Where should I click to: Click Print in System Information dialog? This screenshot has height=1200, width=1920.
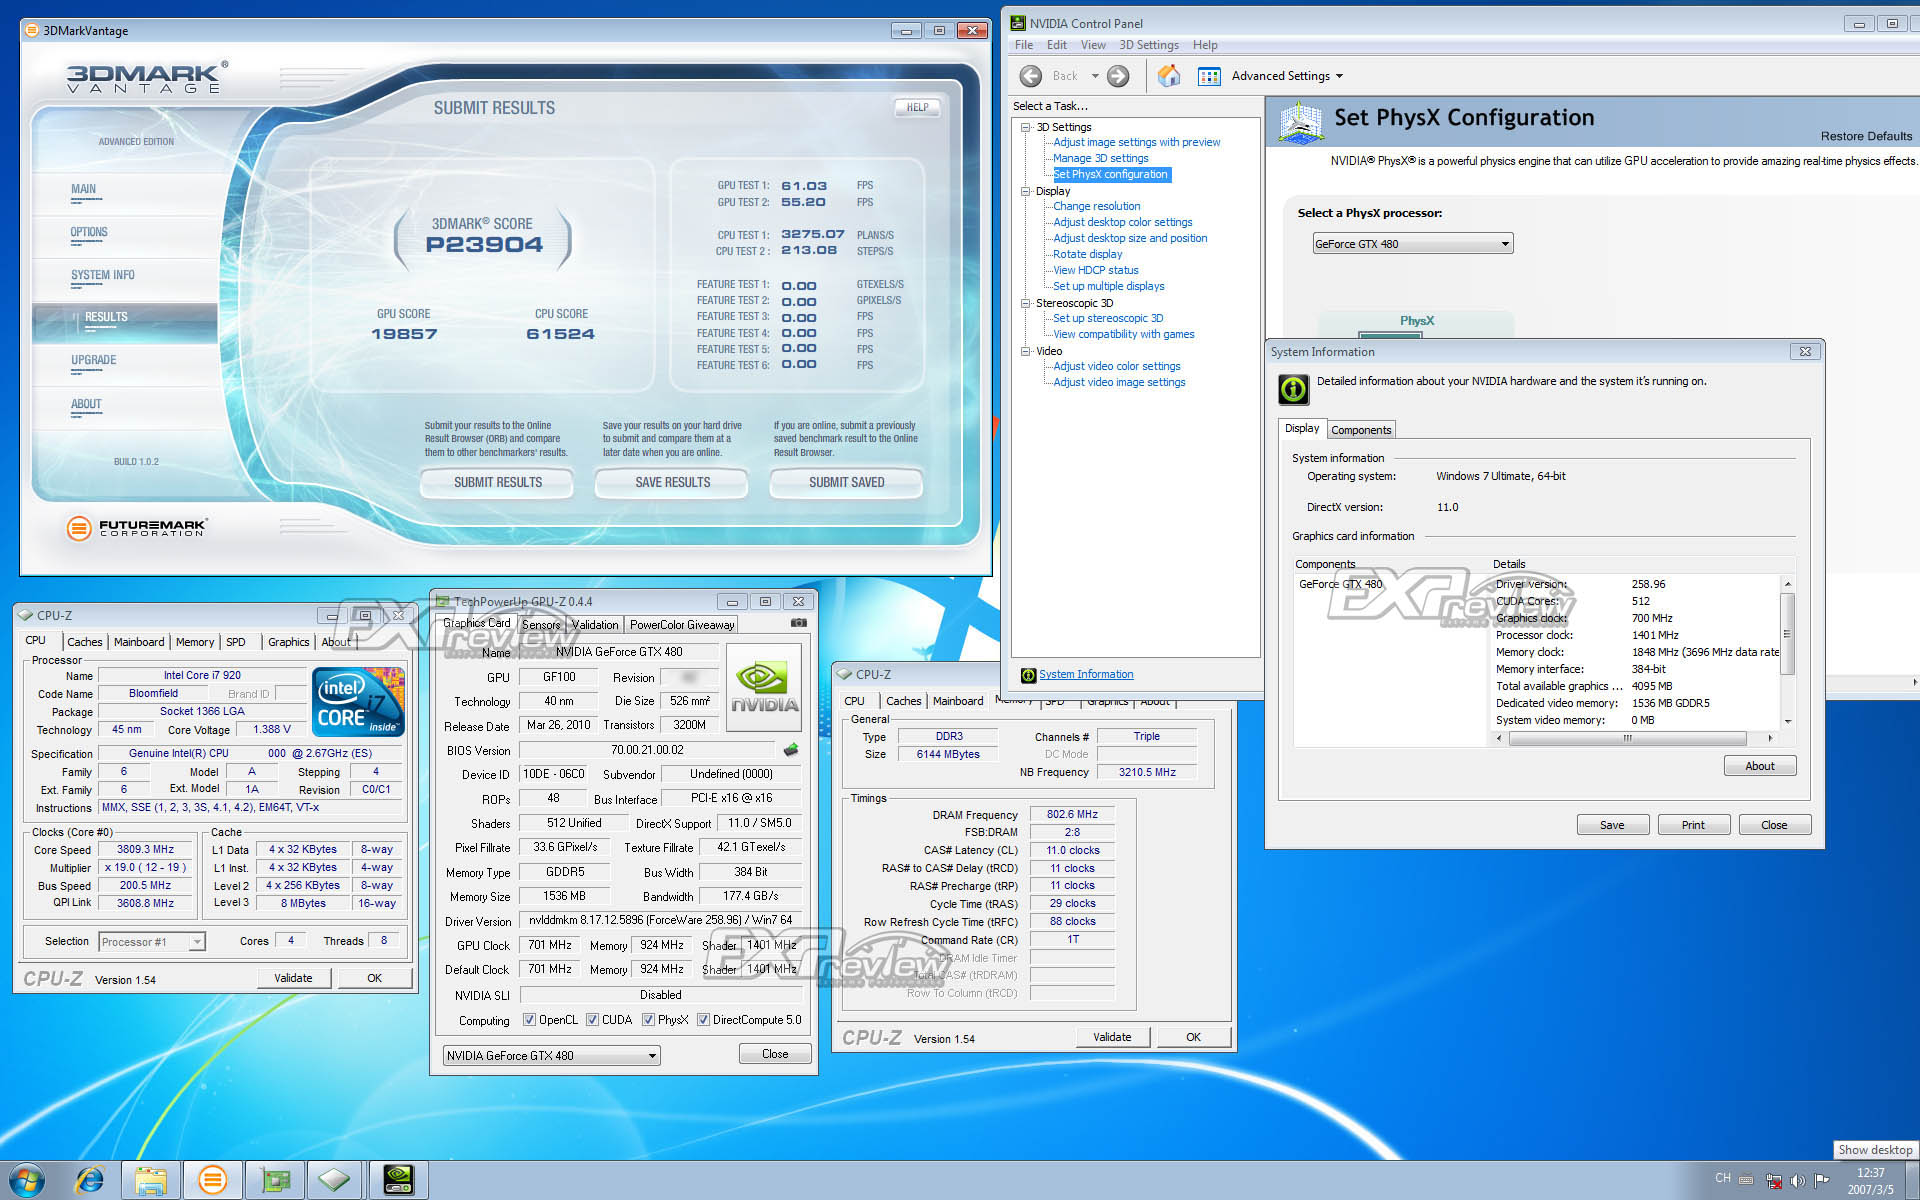coord(1693,825)
